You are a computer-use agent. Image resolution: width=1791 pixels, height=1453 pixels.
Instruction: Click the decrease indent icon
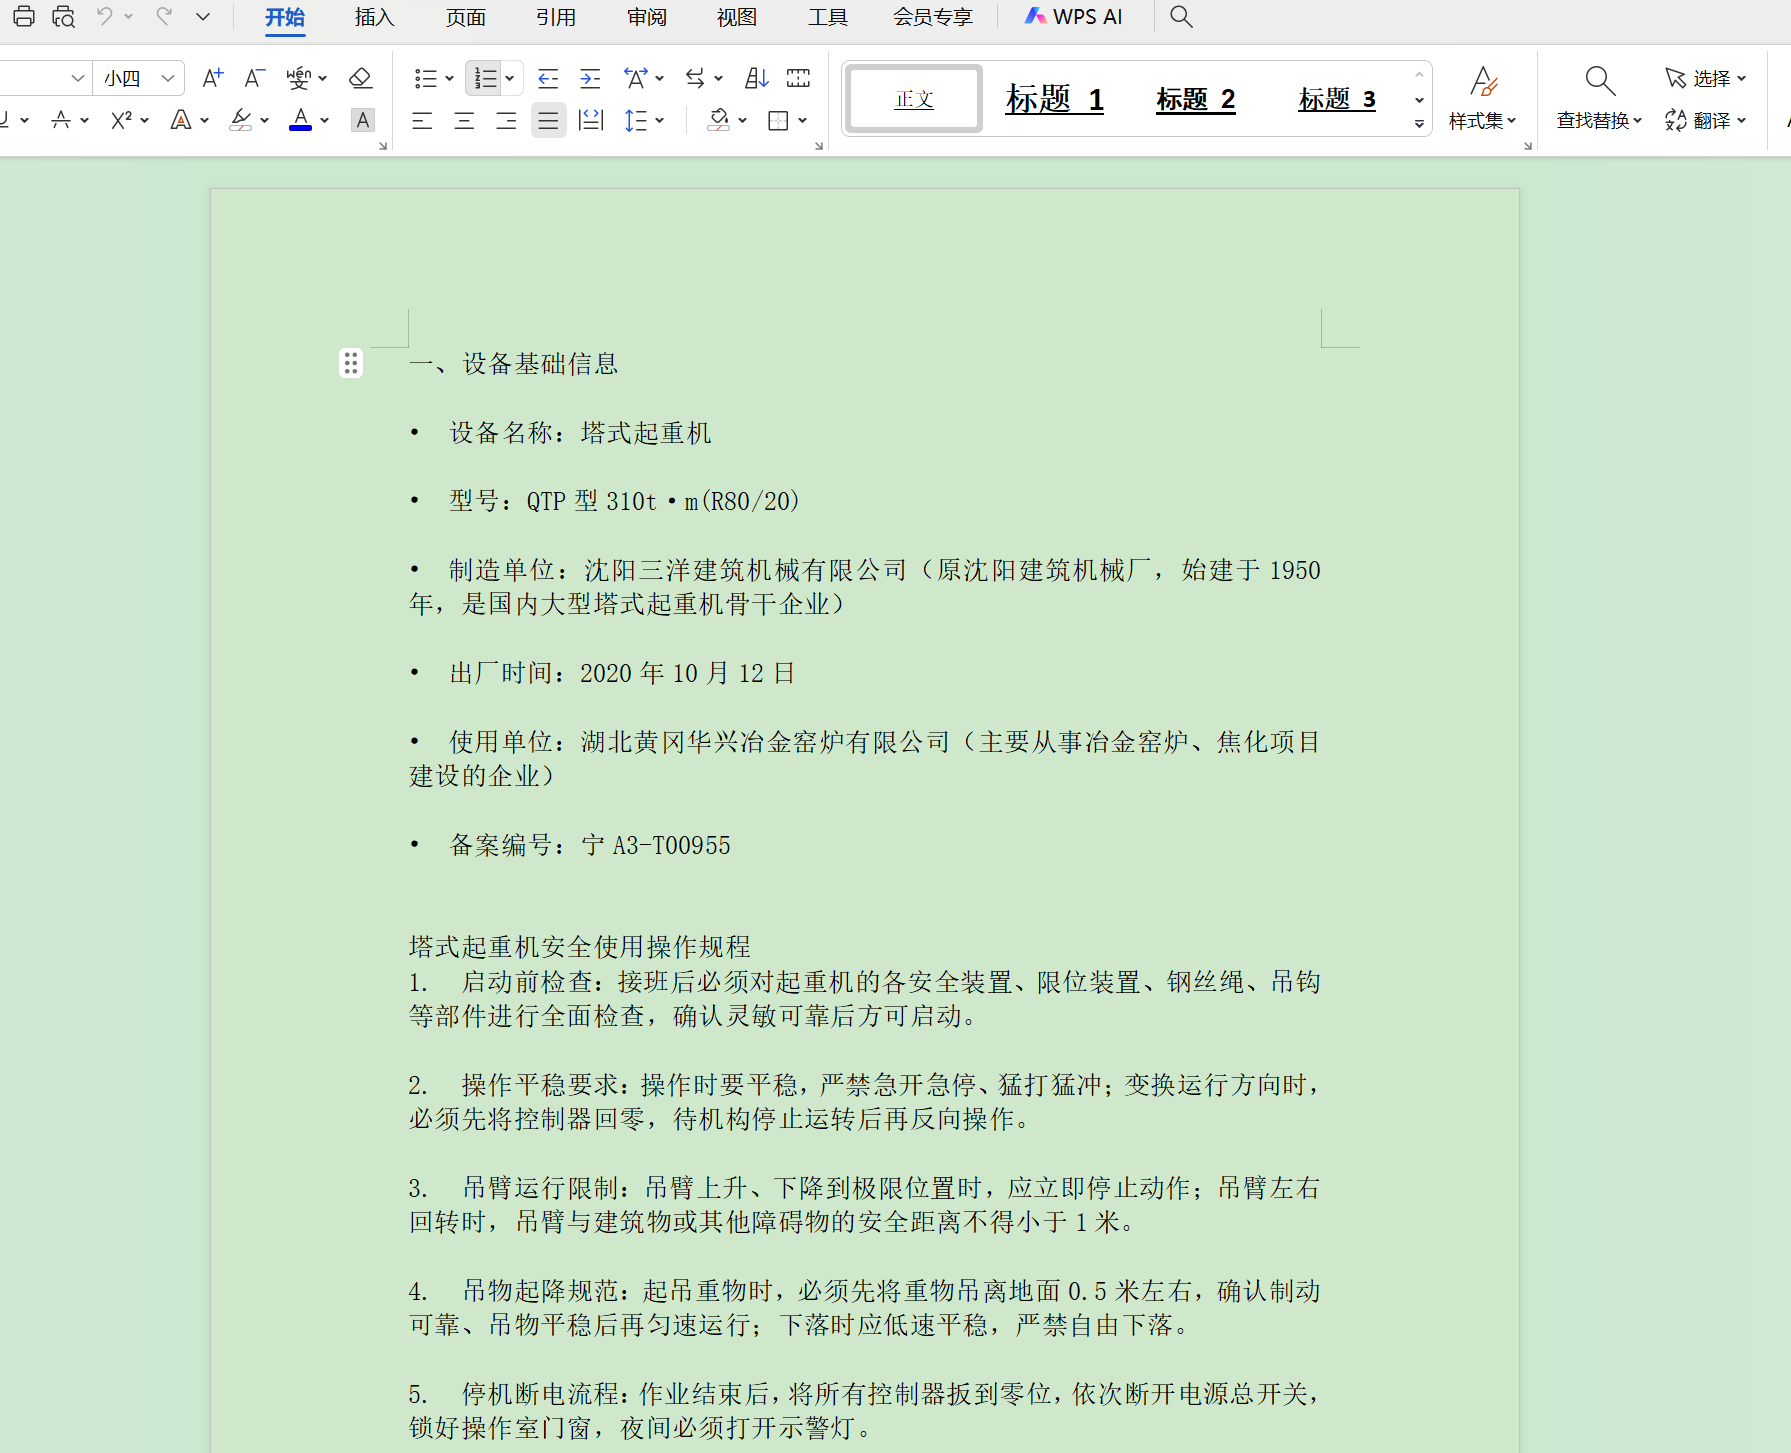click(x=548, y=78)
